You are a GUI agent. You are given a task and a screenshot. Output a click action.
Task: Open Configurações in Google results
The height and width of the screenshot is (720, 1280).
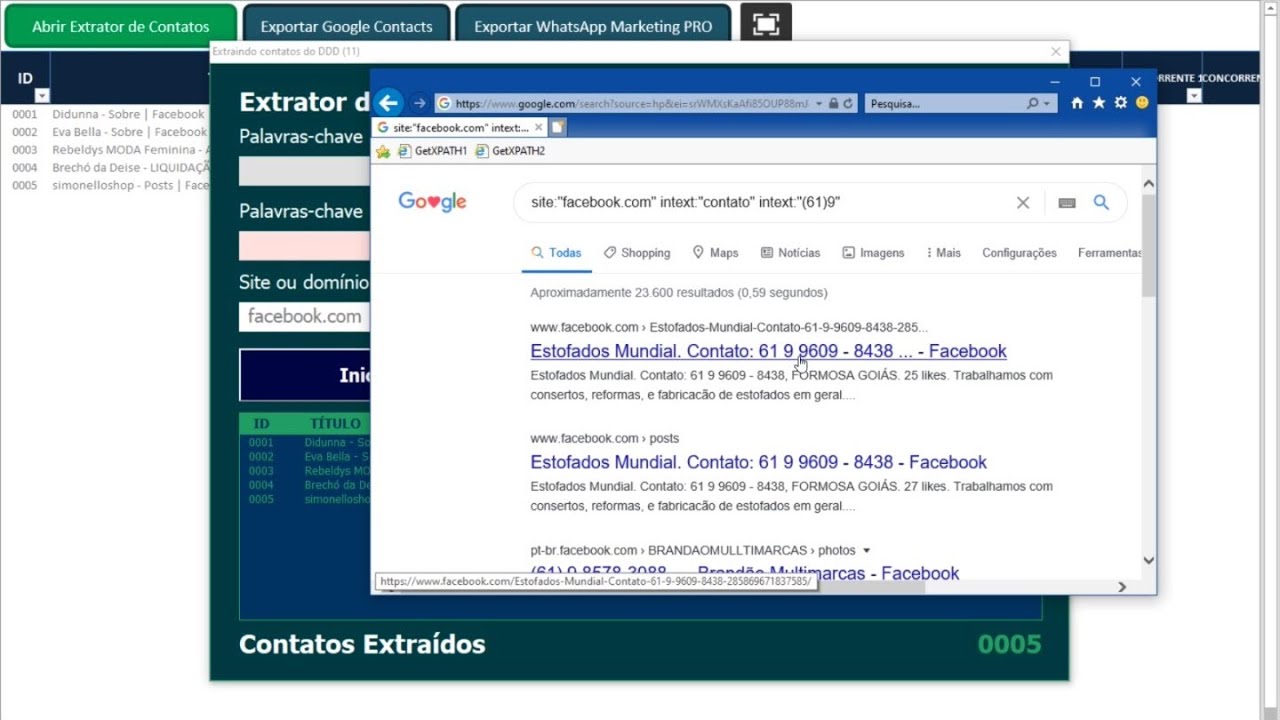[x=1019, y=253]
